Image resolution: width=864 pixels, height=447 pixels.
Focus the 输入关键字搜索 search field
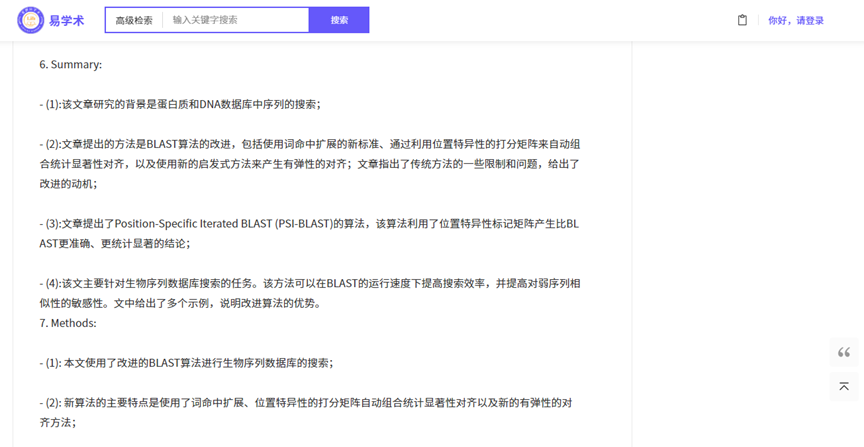point(235,20)
